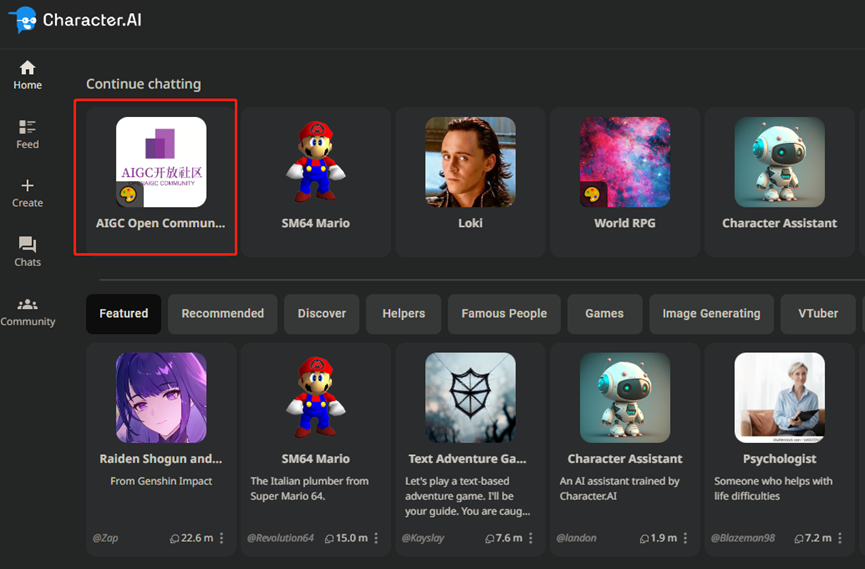Select the Famous People category tab

(504, 313)
